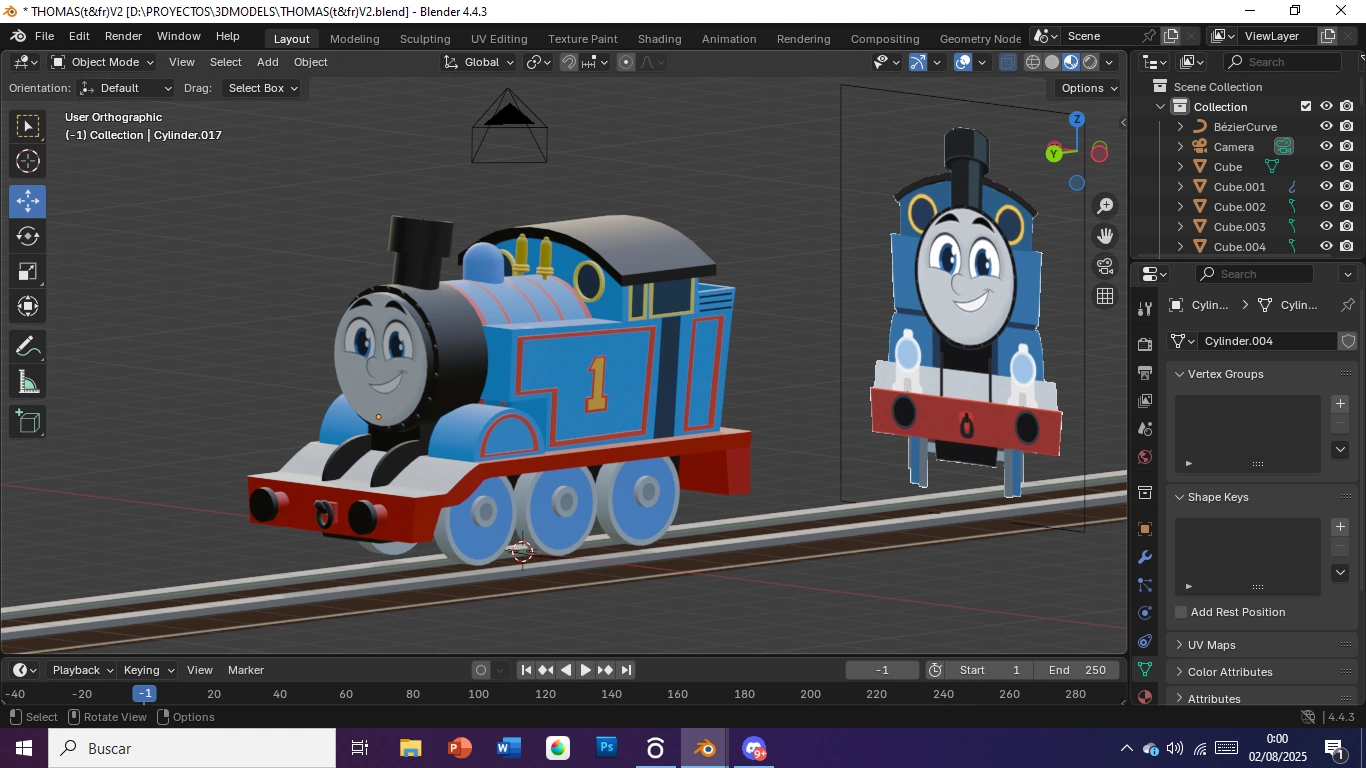The width and height of the screenshot is (1366, 768).
Task: Select the Measure tool
Action: coord(28,382)
